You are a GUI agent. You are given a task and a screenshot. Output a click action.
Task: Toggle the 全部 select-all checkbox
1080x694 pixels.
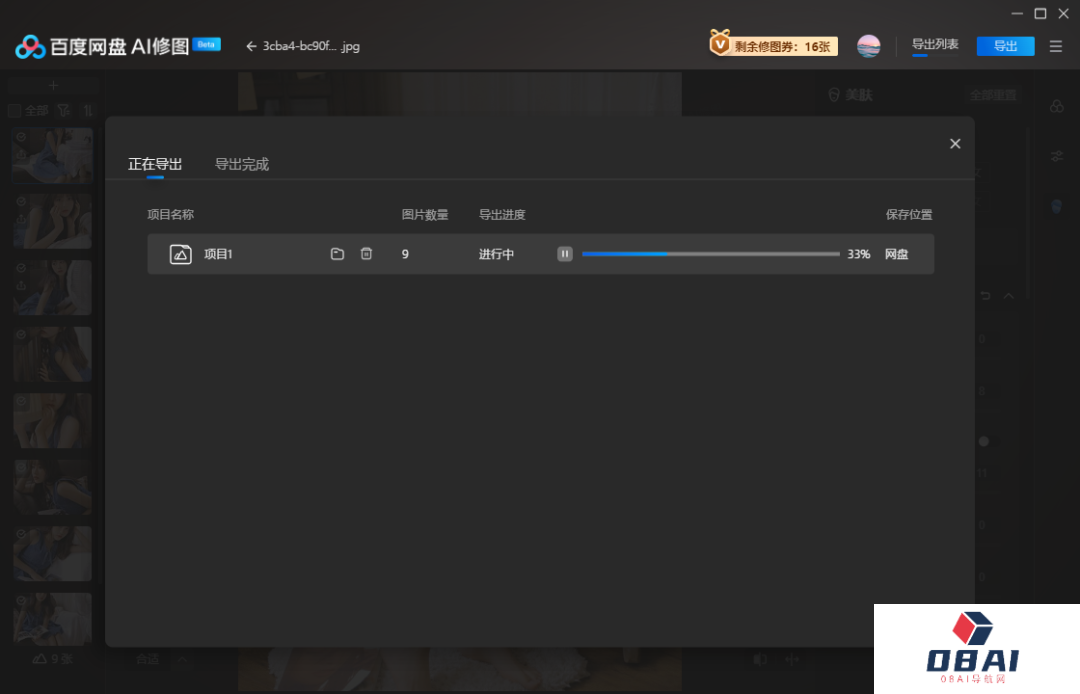click(14, 110)
